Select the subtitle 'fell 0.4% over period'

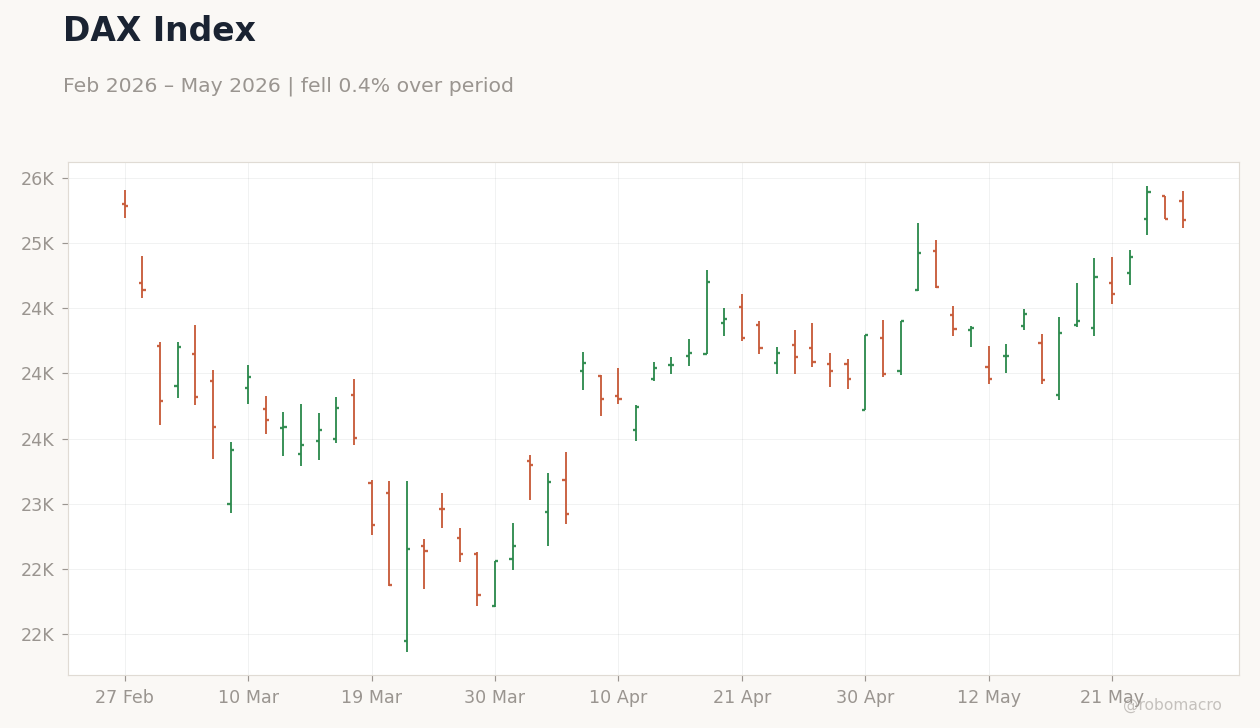click(407, 86)
